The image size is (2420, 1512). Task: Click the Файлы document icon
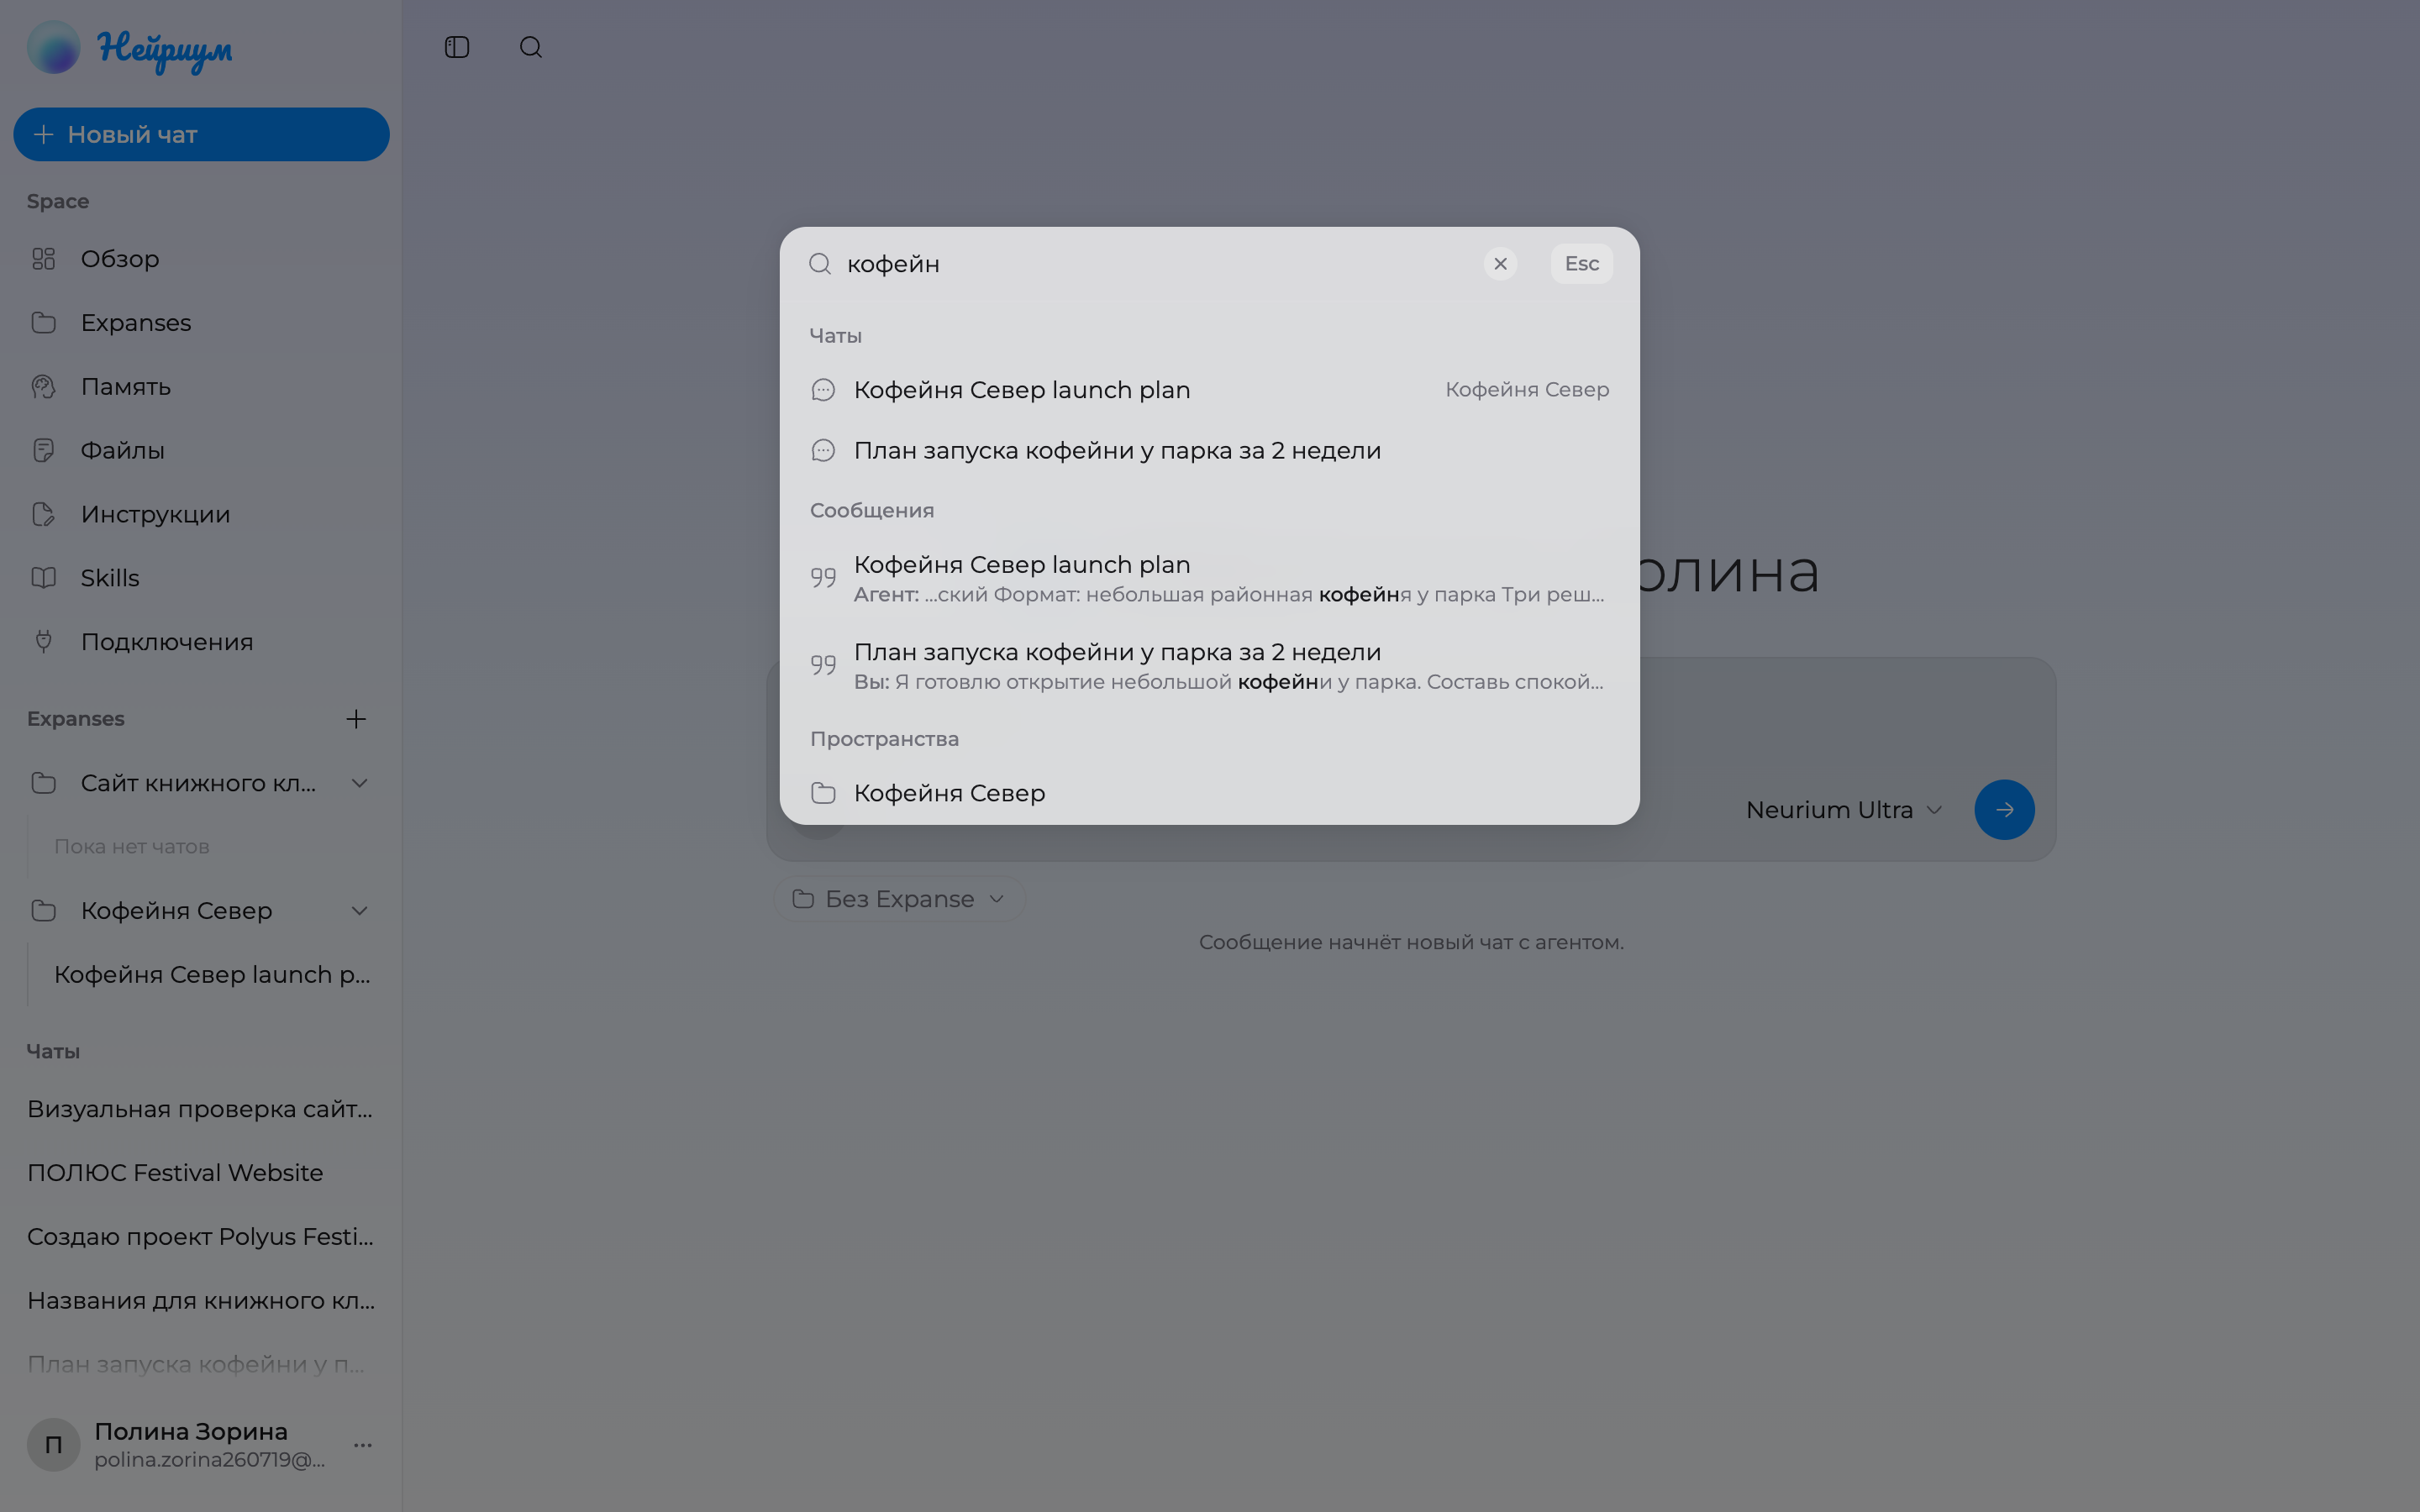(x=43, y=451)
